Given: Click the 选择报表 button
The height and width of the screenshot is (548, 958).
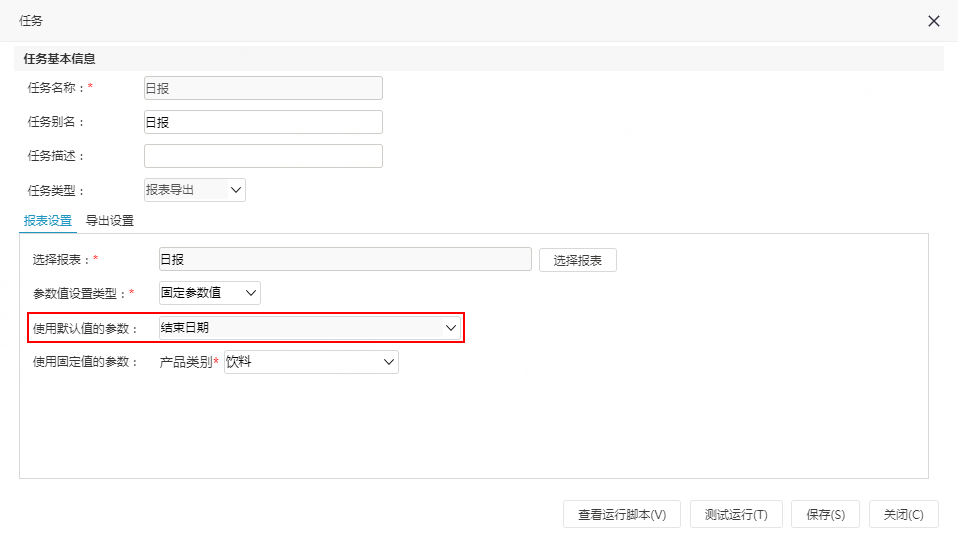Looking at the screenshot, I should (x=577, y=260).
